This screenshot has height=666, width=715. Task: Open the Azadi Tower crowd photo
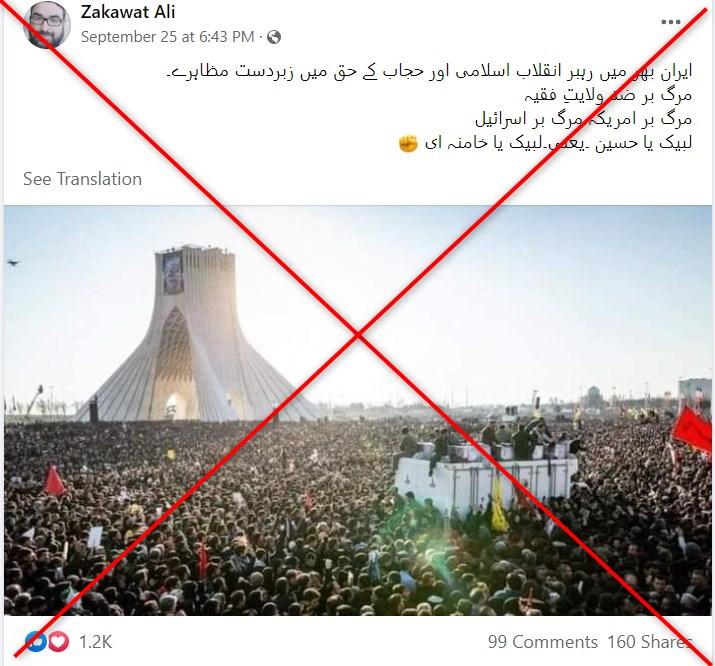pos(358,410)
